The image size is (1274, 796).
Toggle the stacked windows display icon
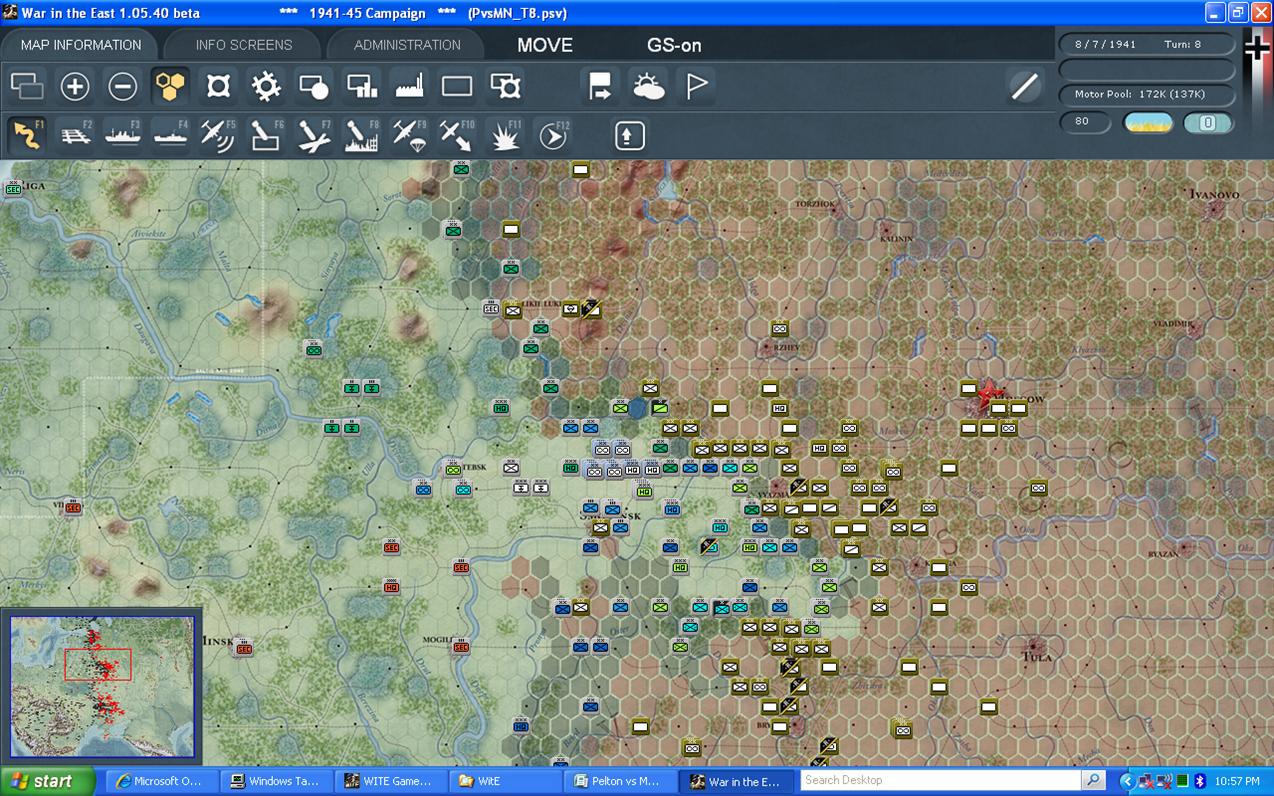click(x=27, y=87)
